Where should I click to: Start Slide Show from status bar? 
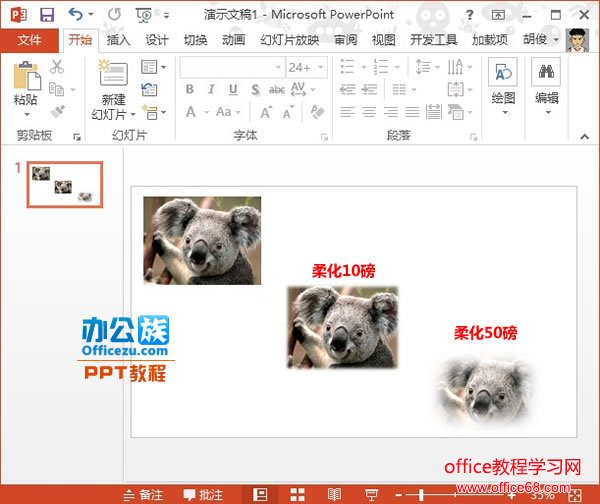click(371, 494)
